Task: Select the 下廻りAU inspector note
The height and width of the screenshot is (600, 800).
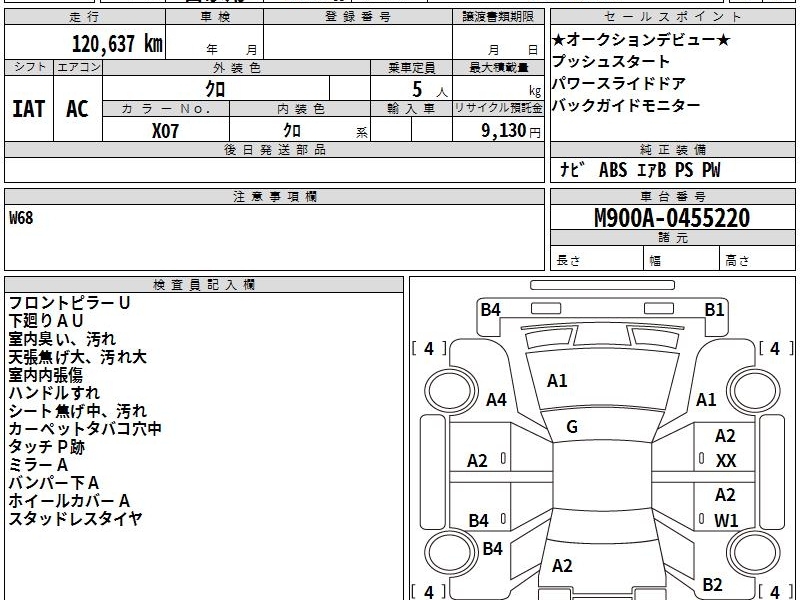Action: pos(46,321)
